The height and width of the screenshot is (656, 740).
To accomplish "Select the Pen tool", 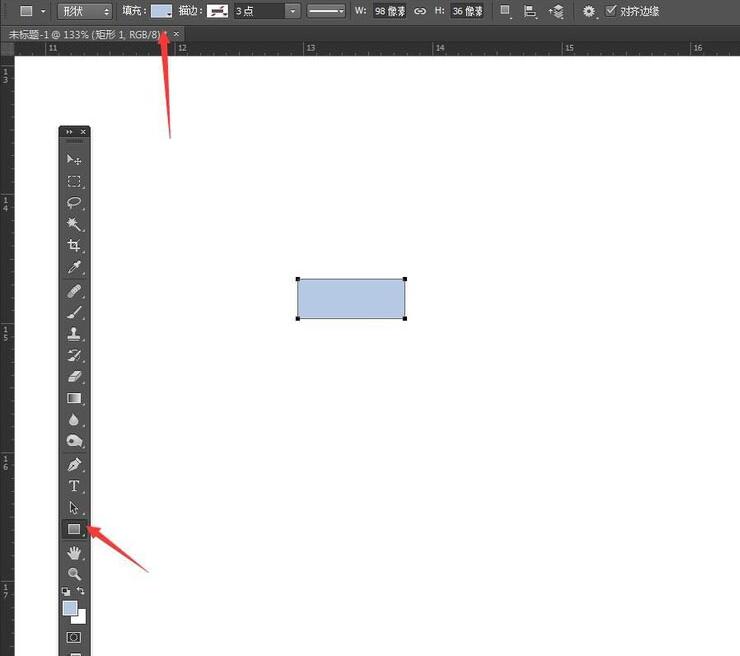I will point(74,464).
